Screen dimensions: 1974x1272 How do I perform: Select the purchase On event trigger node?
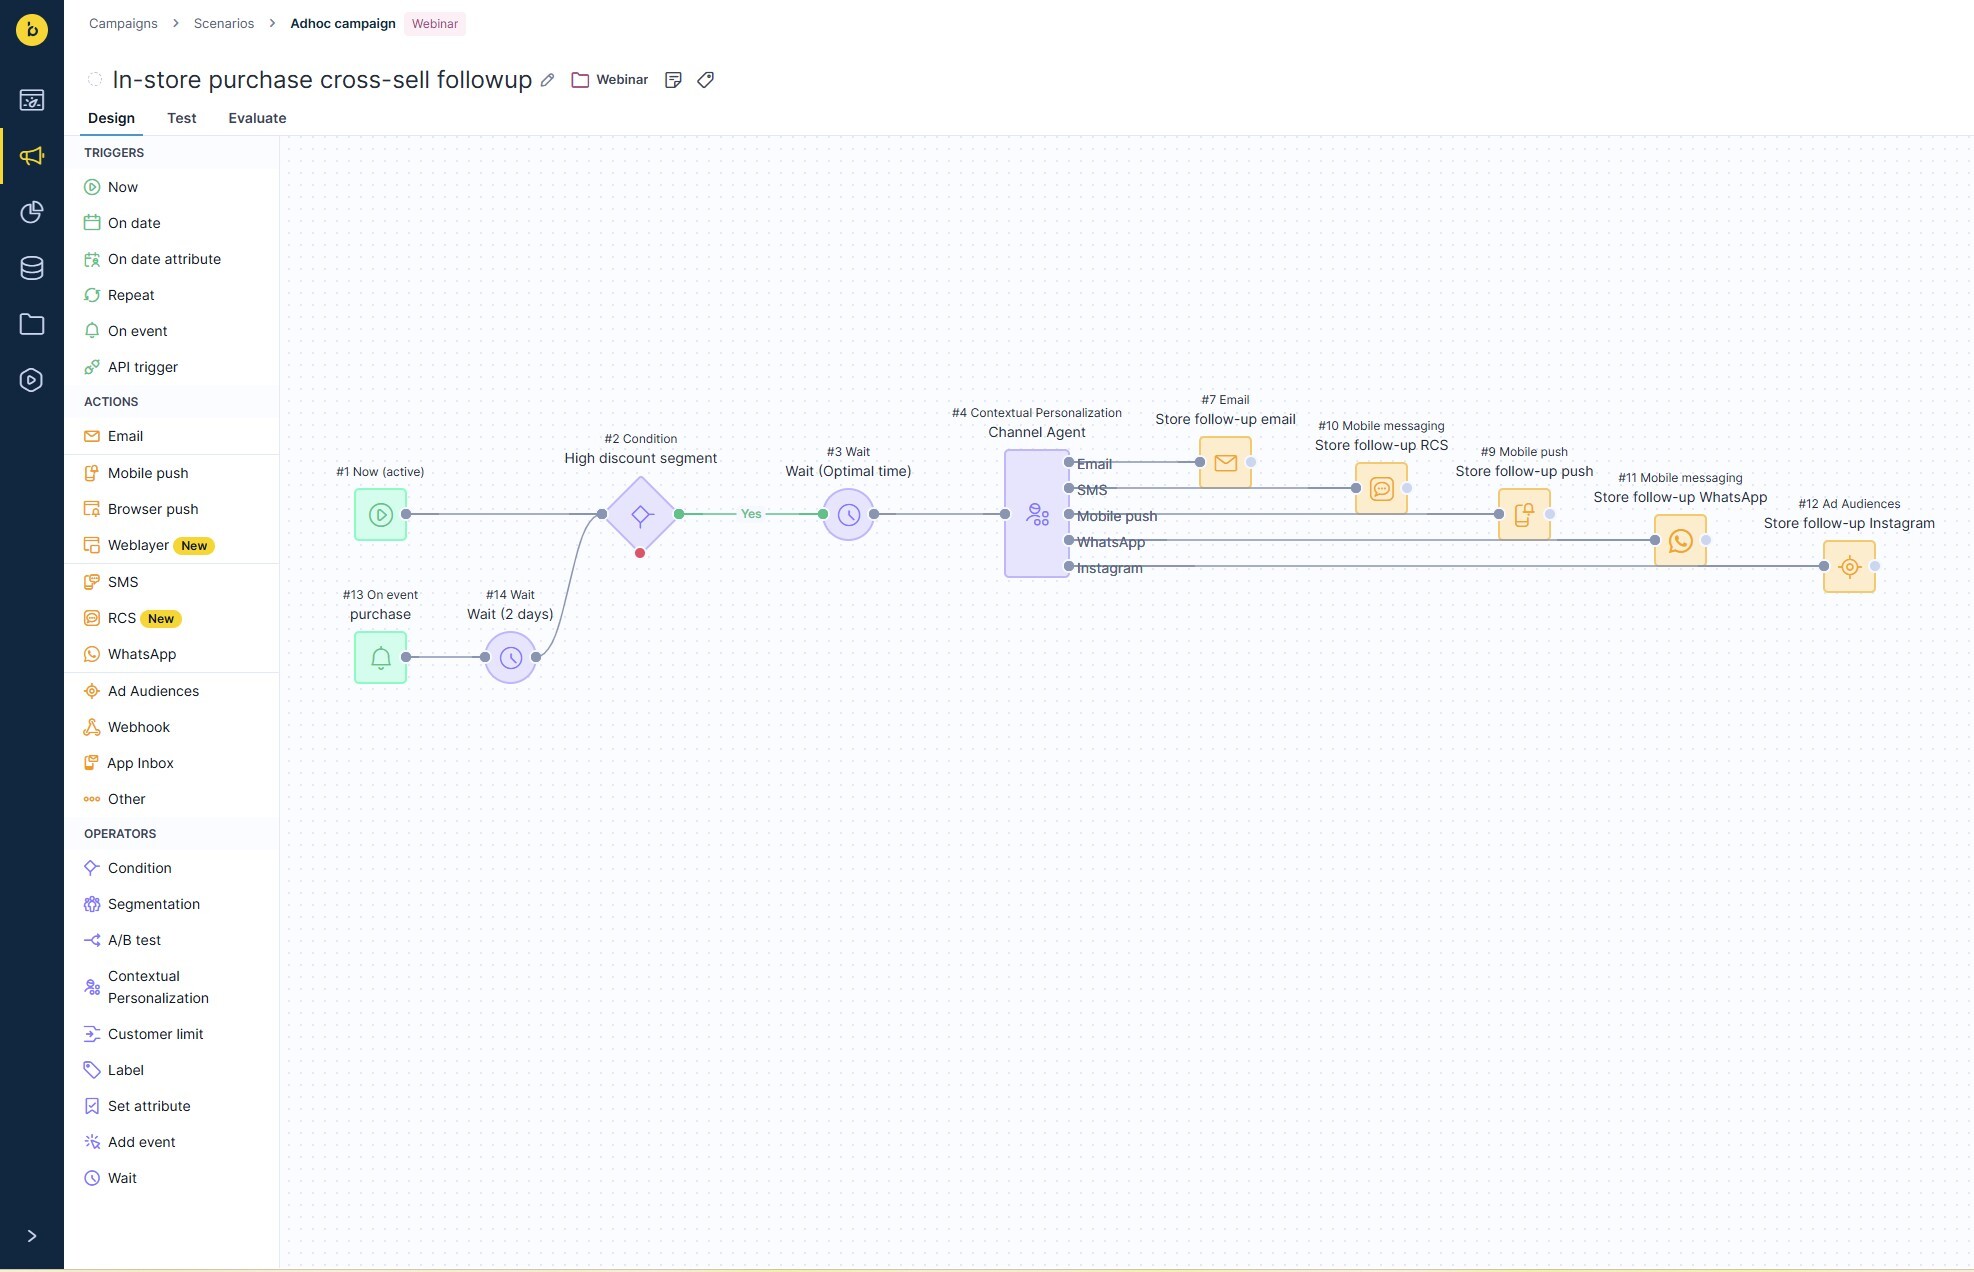(380, 658)
